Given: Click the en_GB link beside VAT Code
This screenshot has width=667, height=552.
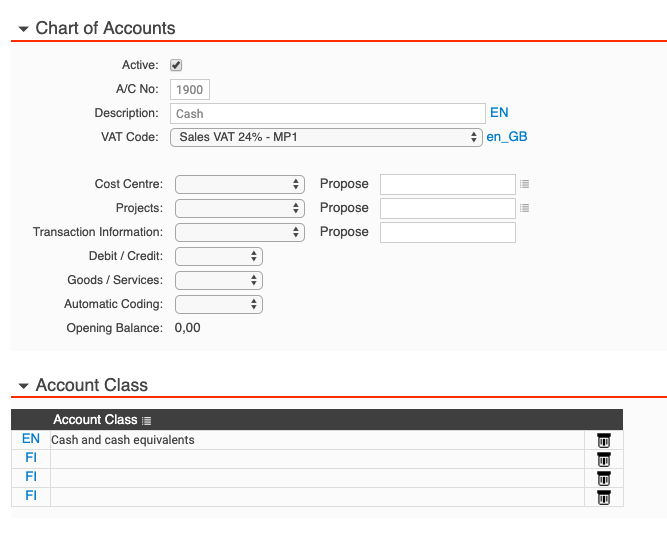Looking at the screenshot, I should coord(507,137).
